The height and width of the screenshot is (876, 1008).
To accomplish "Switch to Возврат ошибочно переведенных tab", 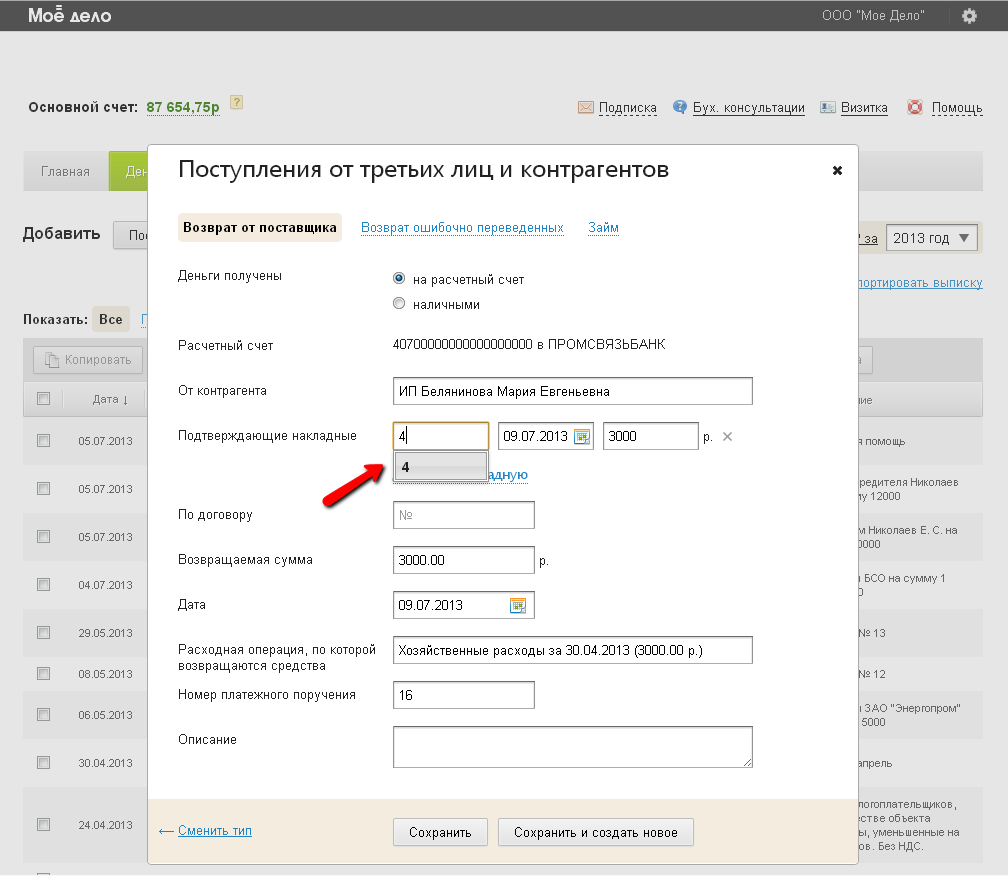I will pyautogui.click(x=462, y=228).
